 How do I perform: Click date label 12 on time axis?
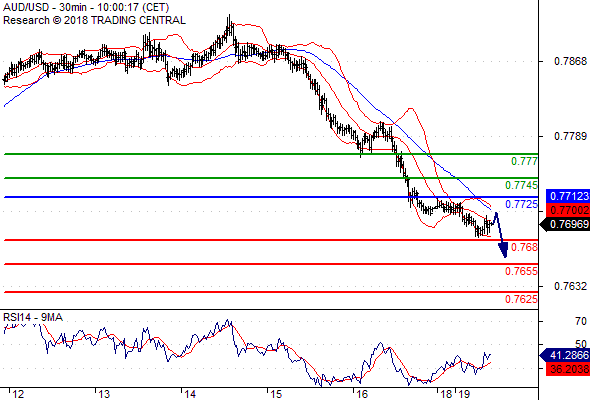[x=18, y=394]
